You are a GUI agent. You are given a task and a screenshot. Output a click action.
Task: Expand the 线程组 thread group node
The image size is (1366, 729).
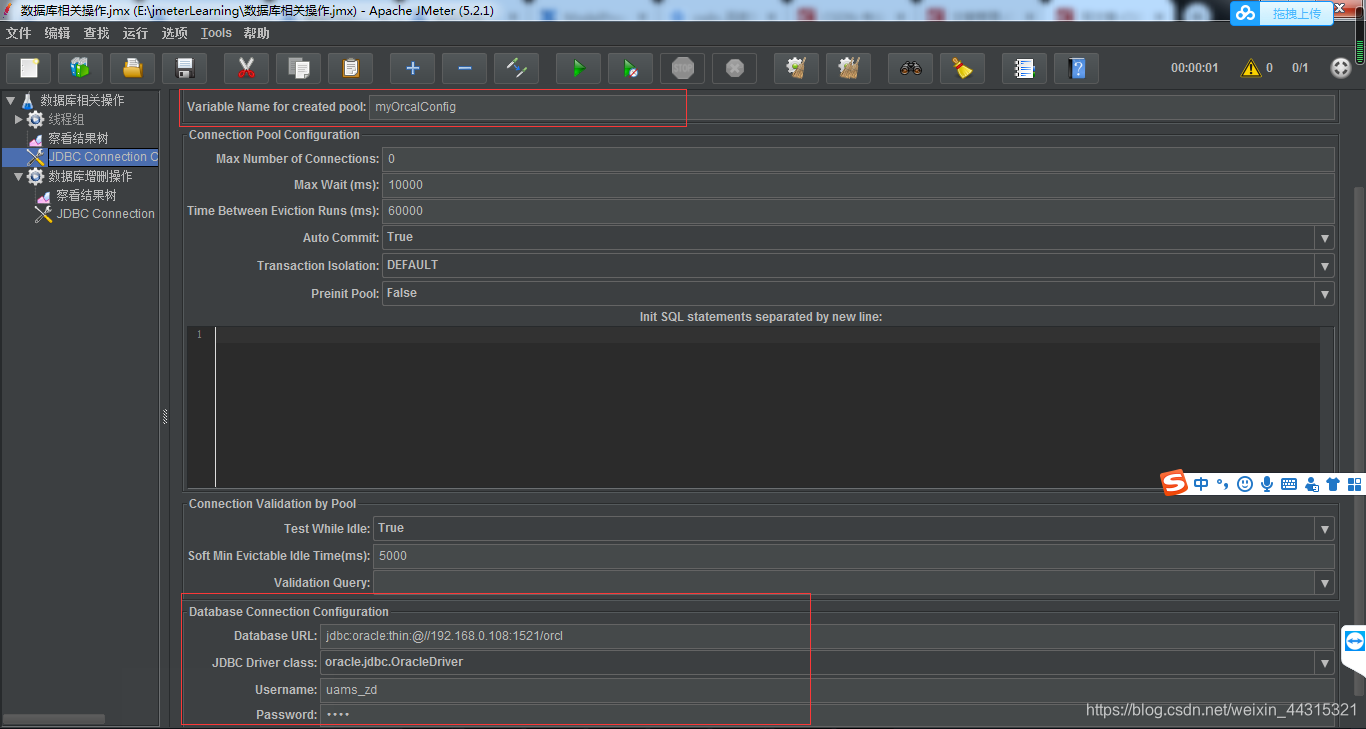pyautogui.click(x=18, y=119)
